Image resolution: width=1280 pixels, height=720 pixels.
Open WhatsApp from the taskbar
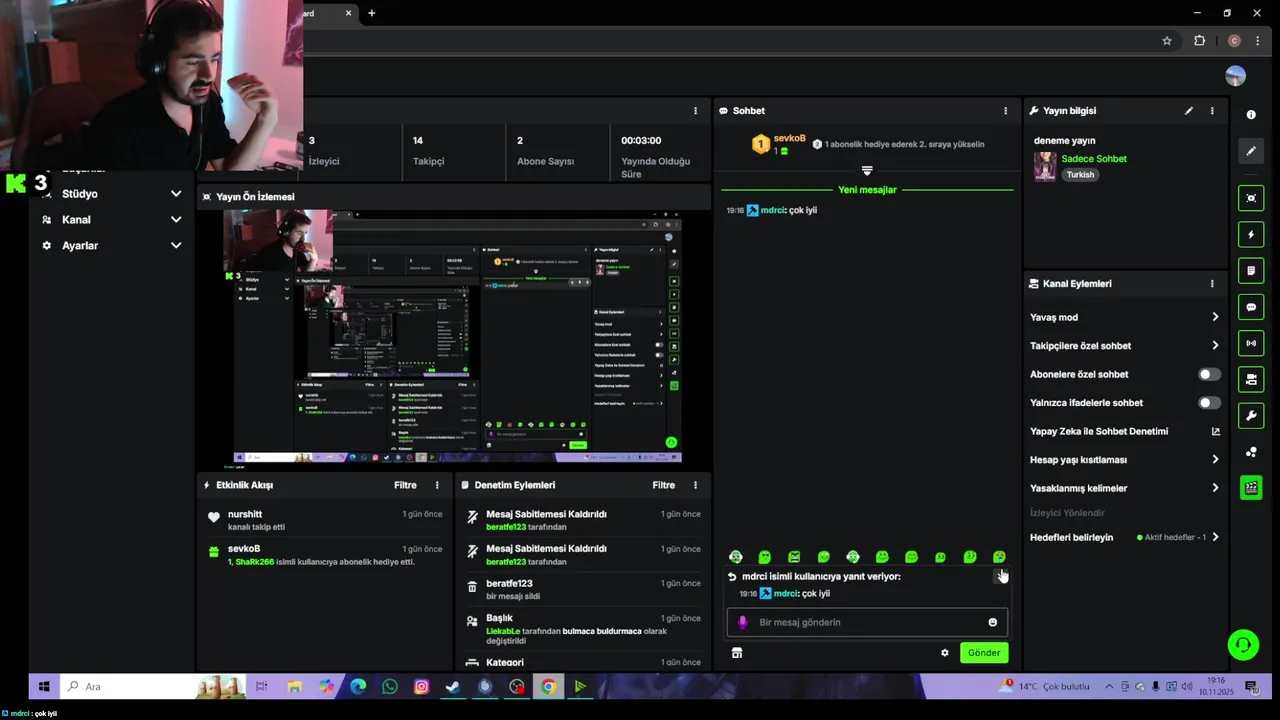tap(390, 686)
